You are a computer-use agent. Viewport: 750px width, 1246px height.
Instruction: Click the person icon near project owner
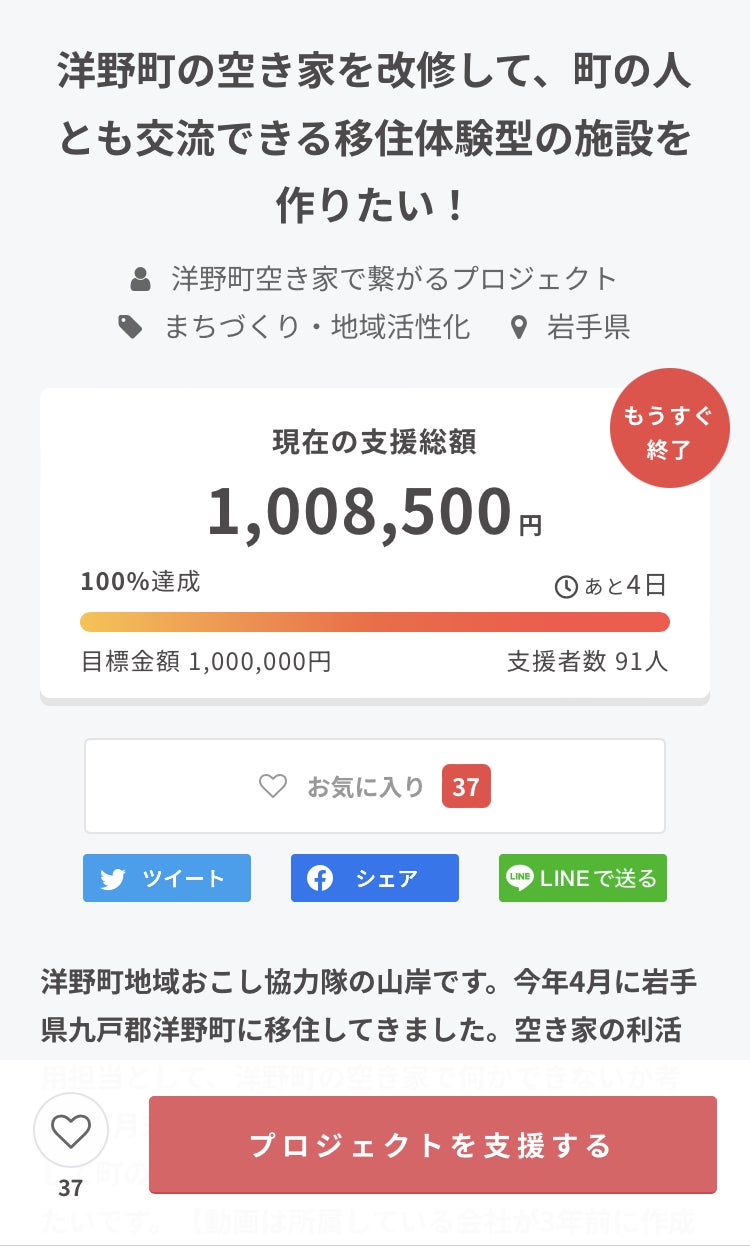pos(141,278)
